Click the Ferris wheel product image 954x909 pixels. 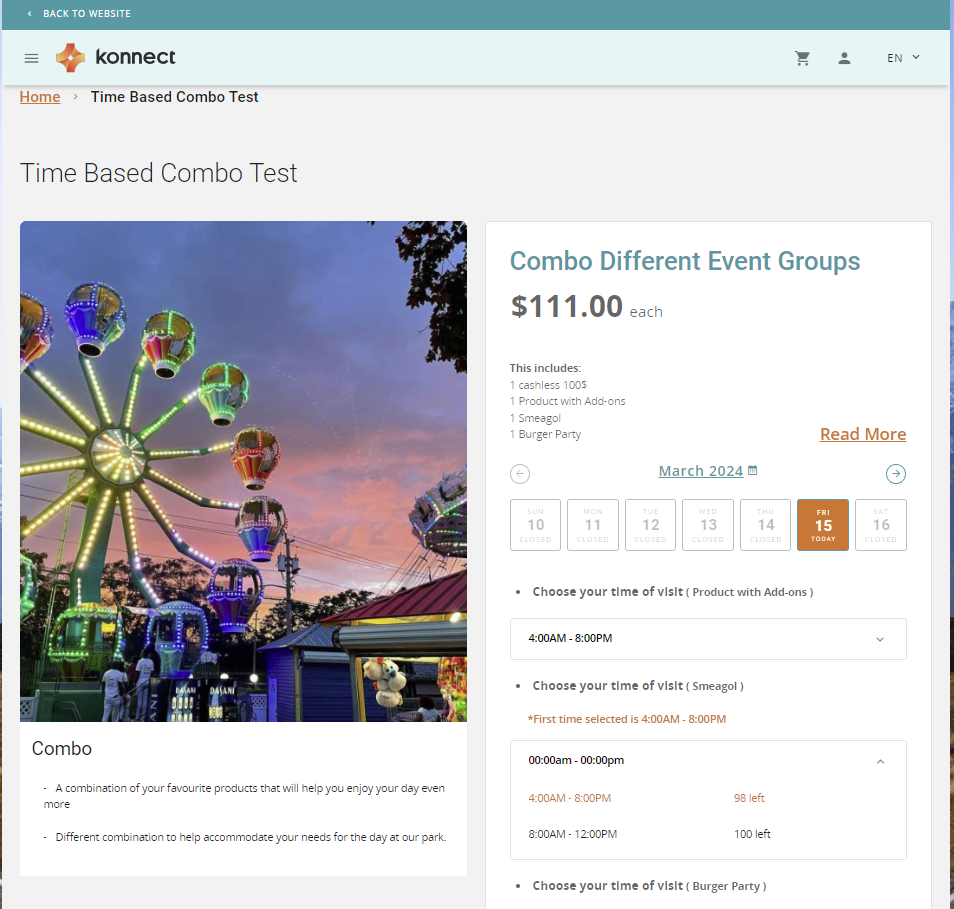(243, 470)
